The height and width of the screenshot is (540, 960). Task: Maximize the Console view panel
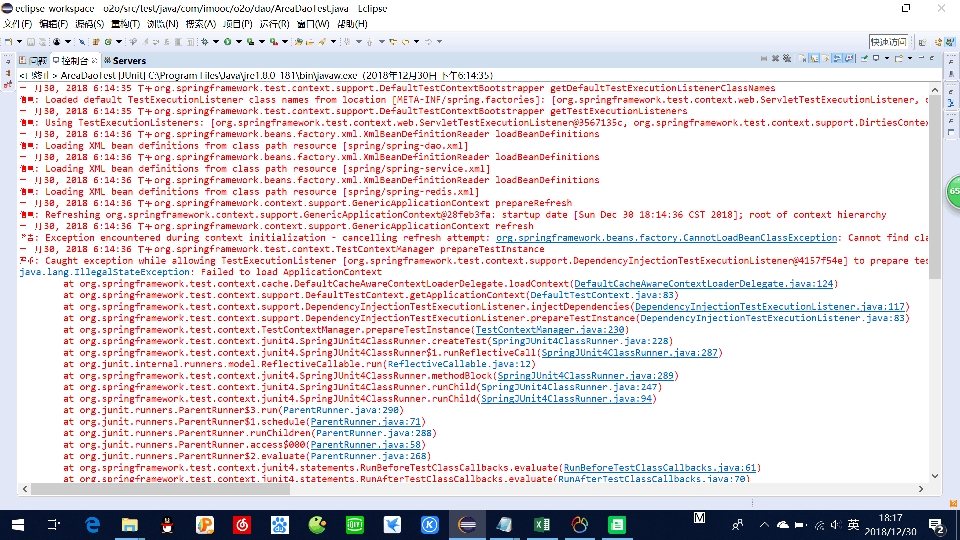coord(931,58)
